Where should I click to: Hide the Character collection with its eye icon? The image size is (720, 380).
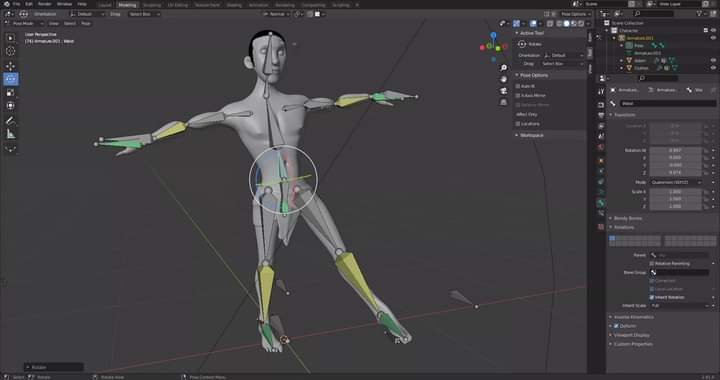click(713, 30)
